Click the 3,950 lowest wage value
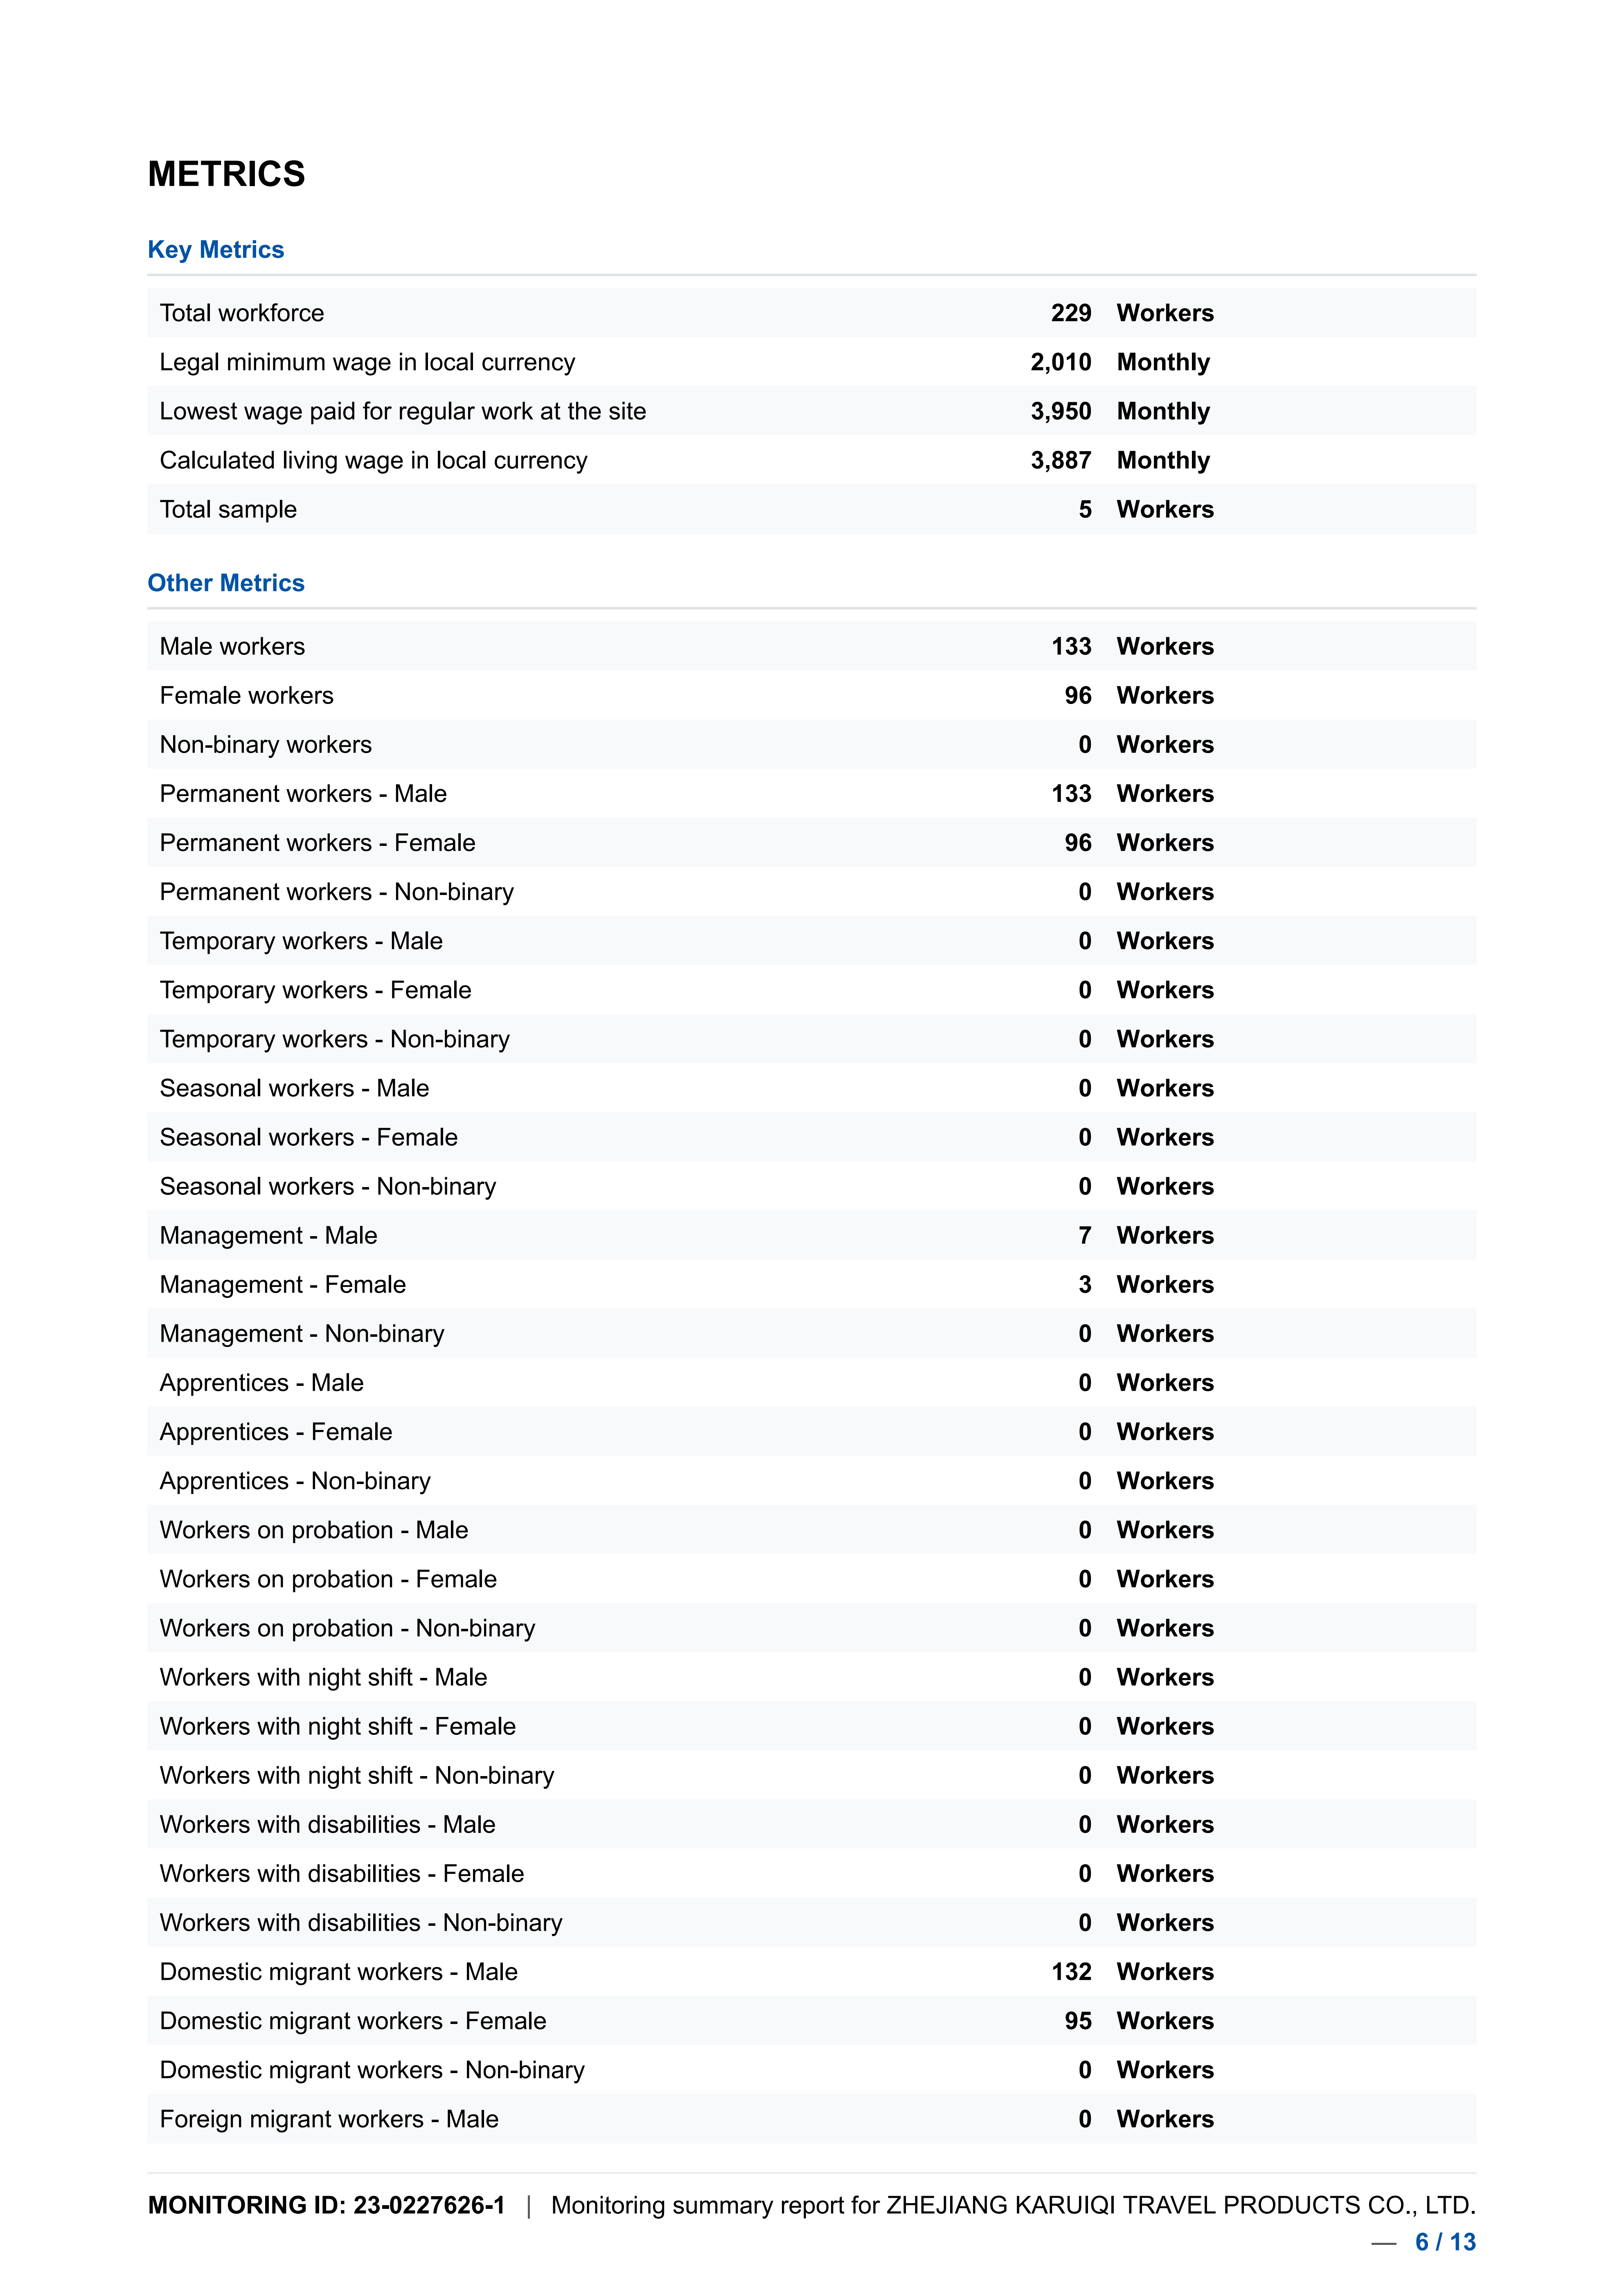The height and width of the screenshot is (2296, 1624). 1060,411
